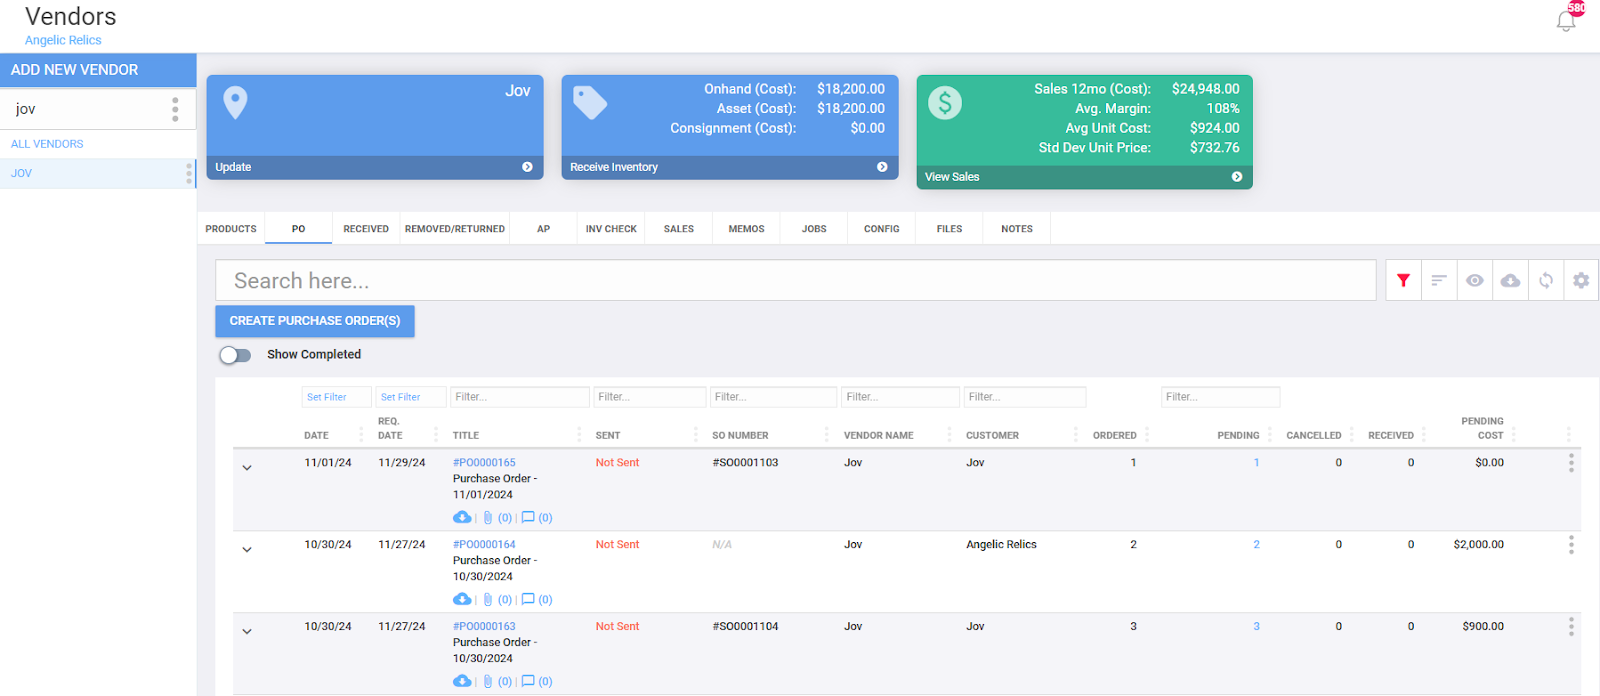The width and height of the screenshot is (1600, 696).
Task: Open the REMOVED/RETURNED tab
Action: 455,229
